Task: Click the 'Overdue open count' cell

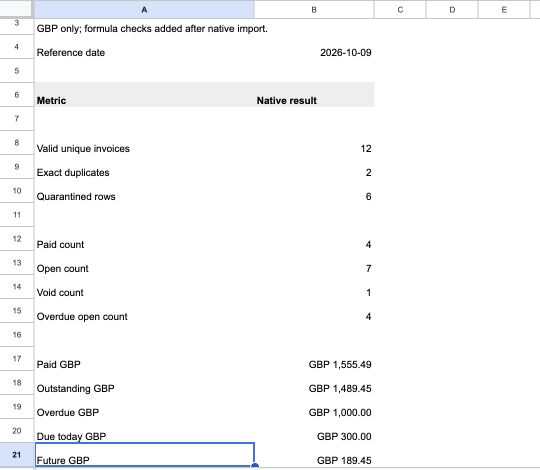Action: click(144, 311)
